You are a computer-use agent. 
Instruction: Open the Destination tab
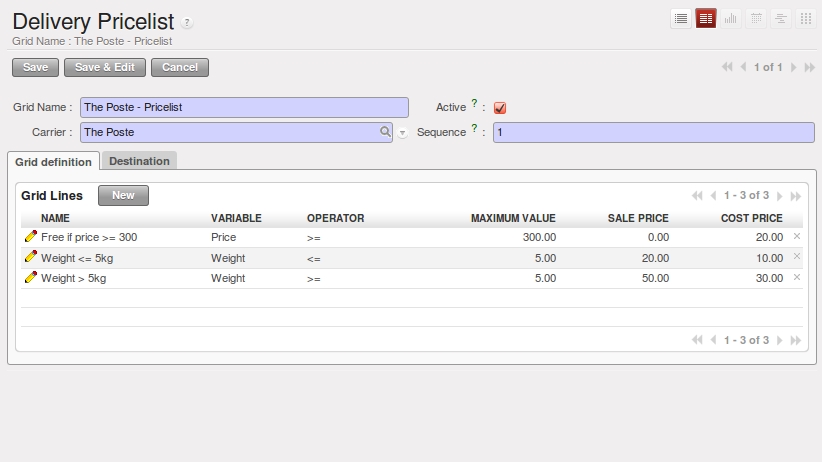(139, 161)
